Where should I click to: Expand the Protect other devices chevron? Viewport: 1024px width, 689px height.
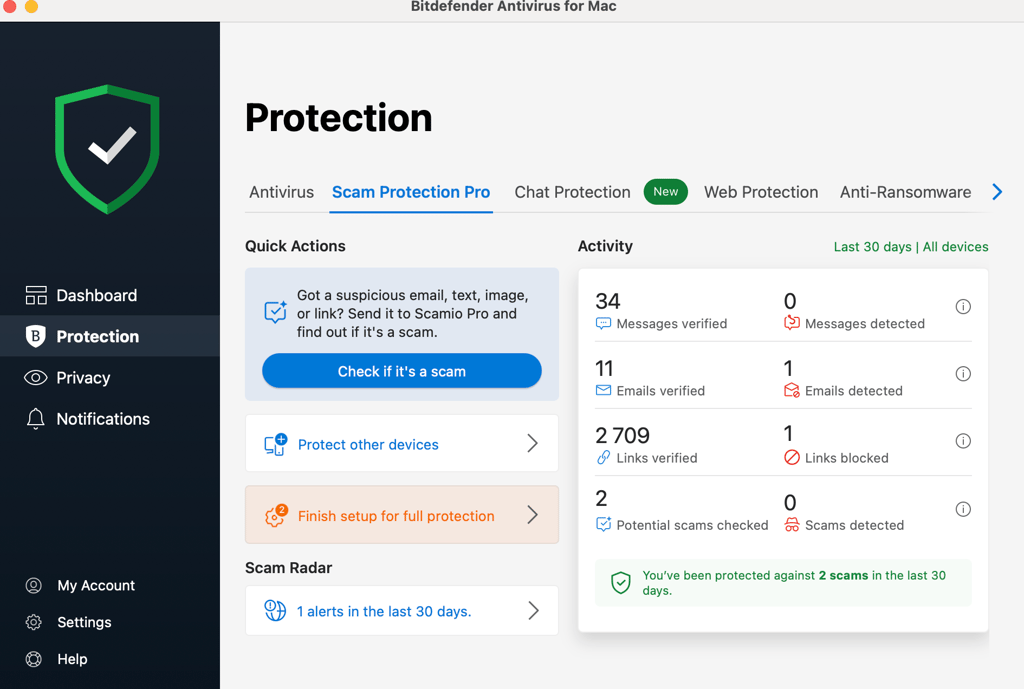pyautogui.click(x=532, y=443)
